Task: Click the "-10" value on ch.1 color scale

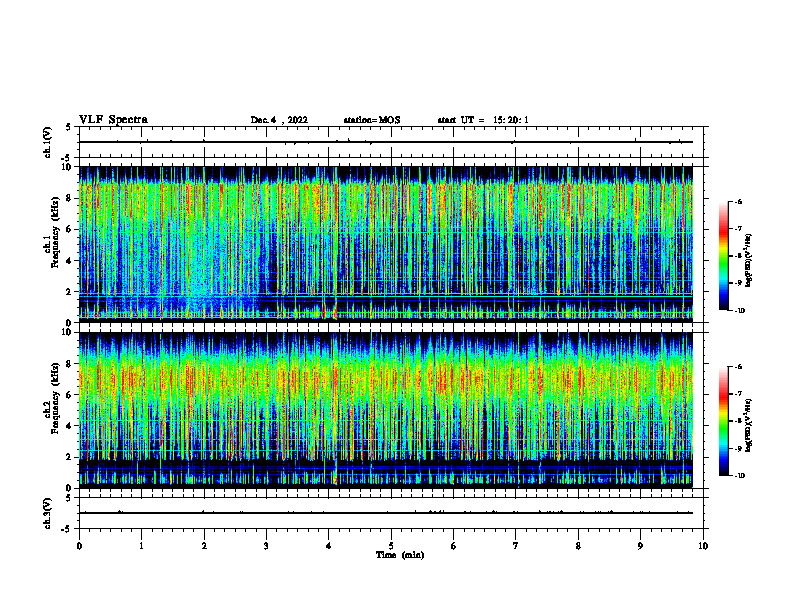Action: 739,311
